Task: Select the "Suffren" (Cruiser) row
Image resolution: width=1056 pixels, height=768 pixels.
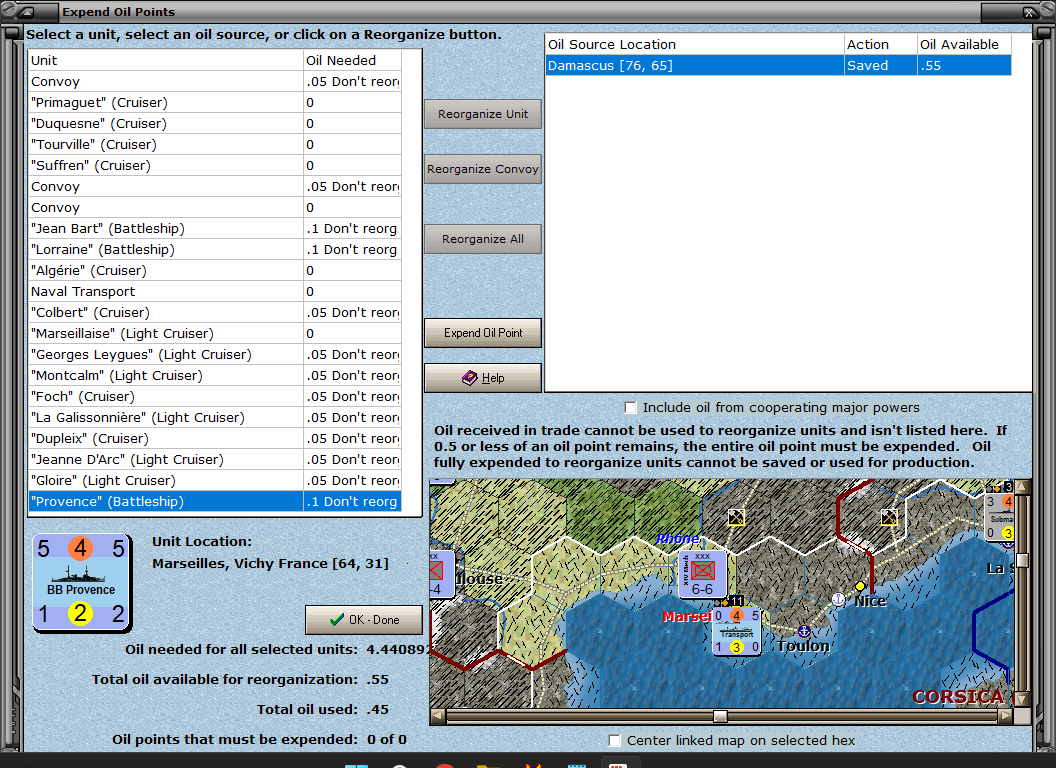Action: coord(215,165)
